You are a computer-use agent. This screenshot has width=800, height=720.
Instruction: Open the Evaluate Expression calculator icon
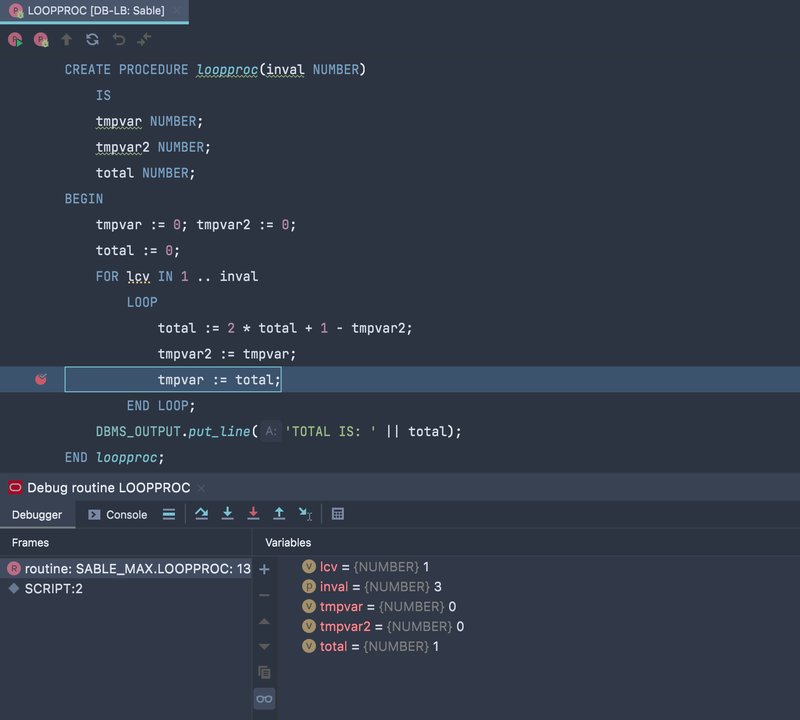338,514
